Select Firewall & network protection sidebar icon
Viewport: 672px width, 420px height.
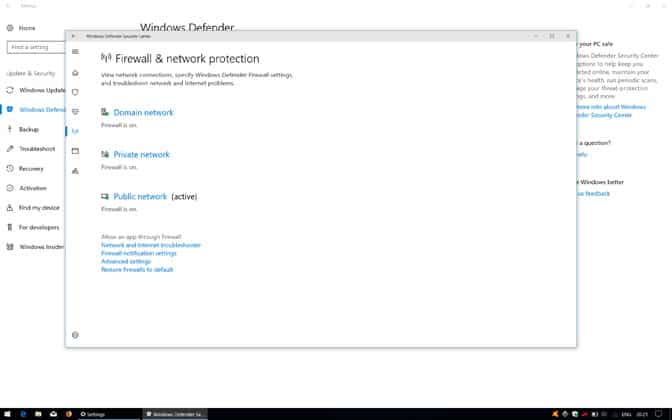75,131
